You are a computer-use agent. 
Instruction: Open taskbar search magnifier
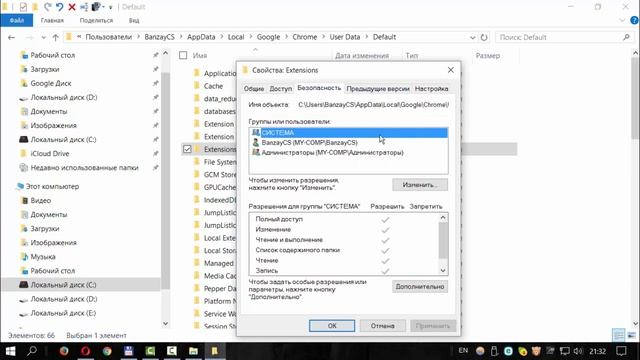point(32,351)
